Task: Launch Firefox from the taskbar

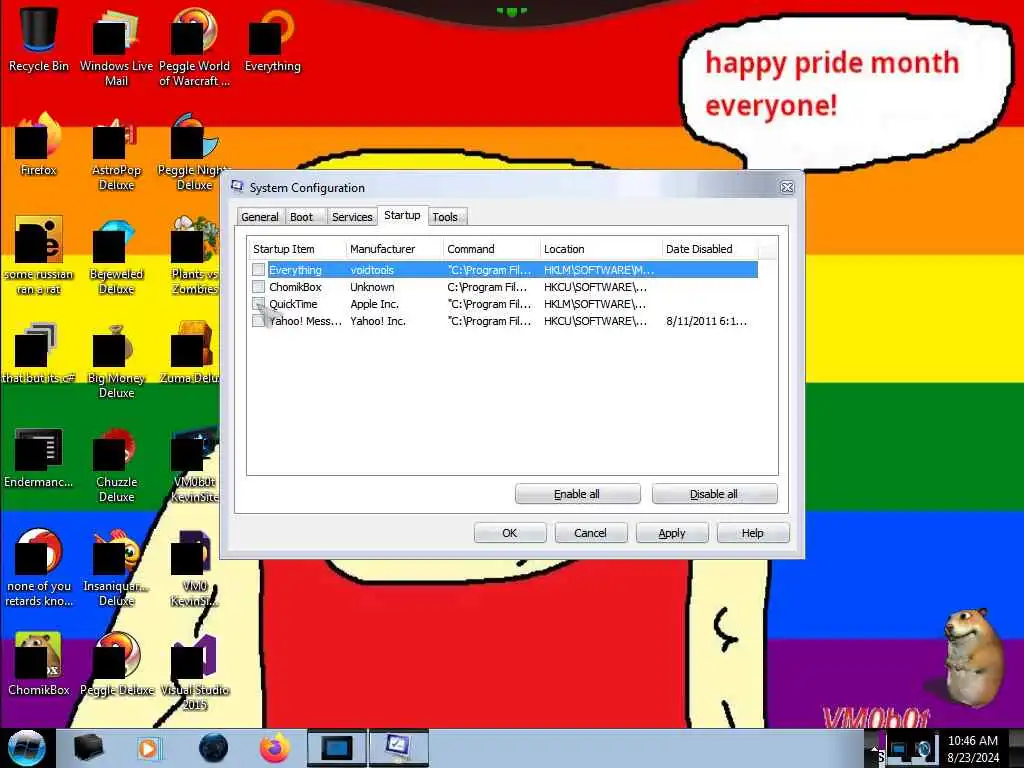Action: coord(275,748)
